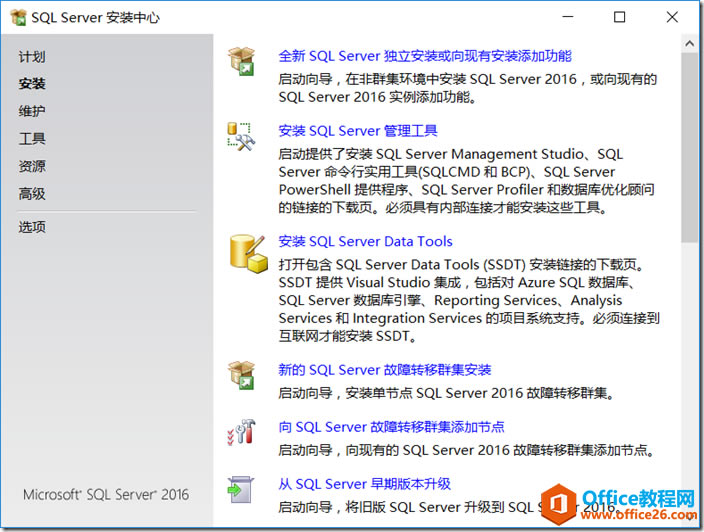
Task: Switch to the 计划 page
Action: (x=32, y=57)
